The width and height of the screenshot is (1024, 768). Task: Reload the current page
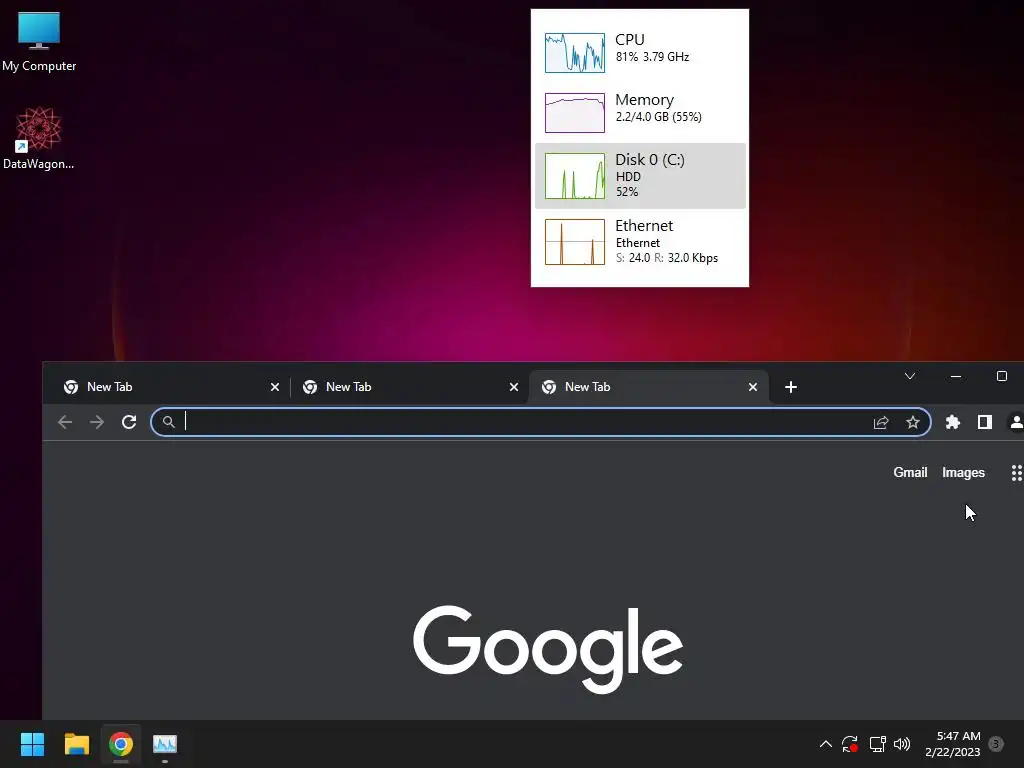[x=129, y=422]
